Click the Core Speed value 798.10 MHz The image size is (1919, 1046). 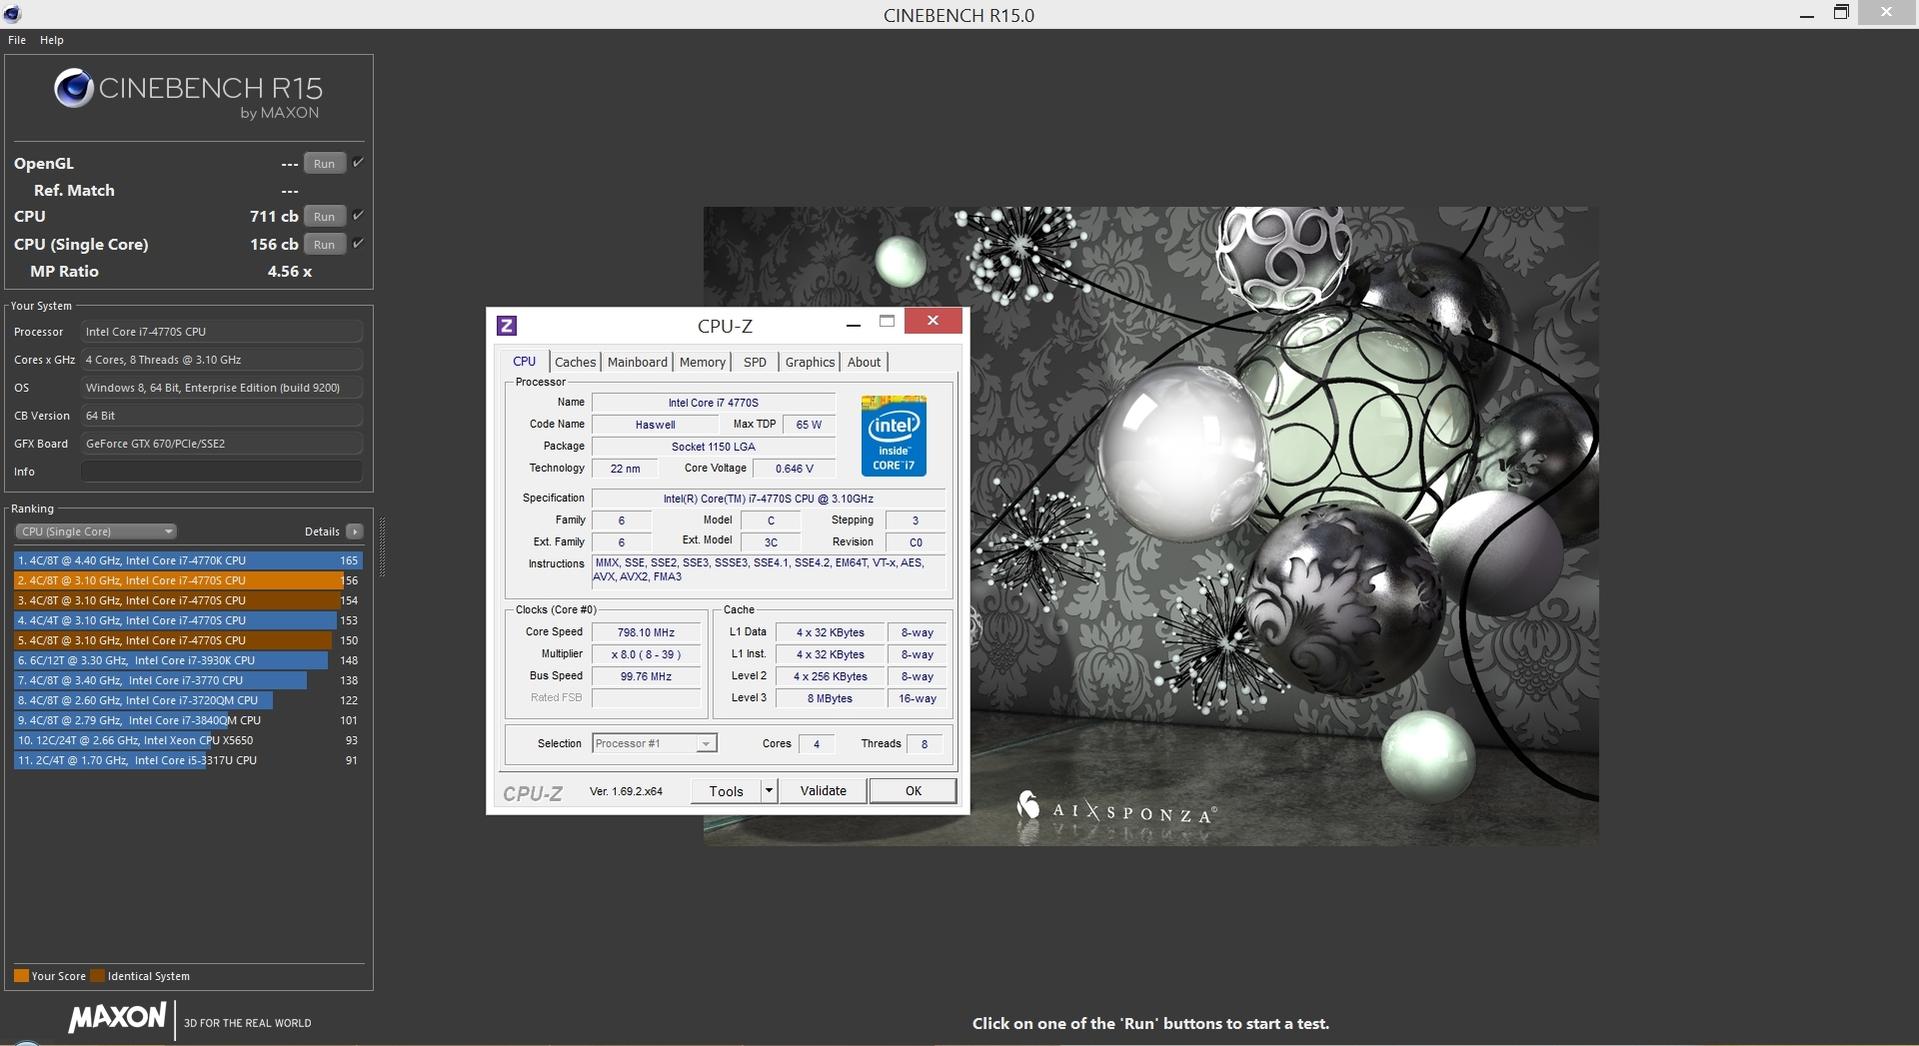click(x=646, y=632)
